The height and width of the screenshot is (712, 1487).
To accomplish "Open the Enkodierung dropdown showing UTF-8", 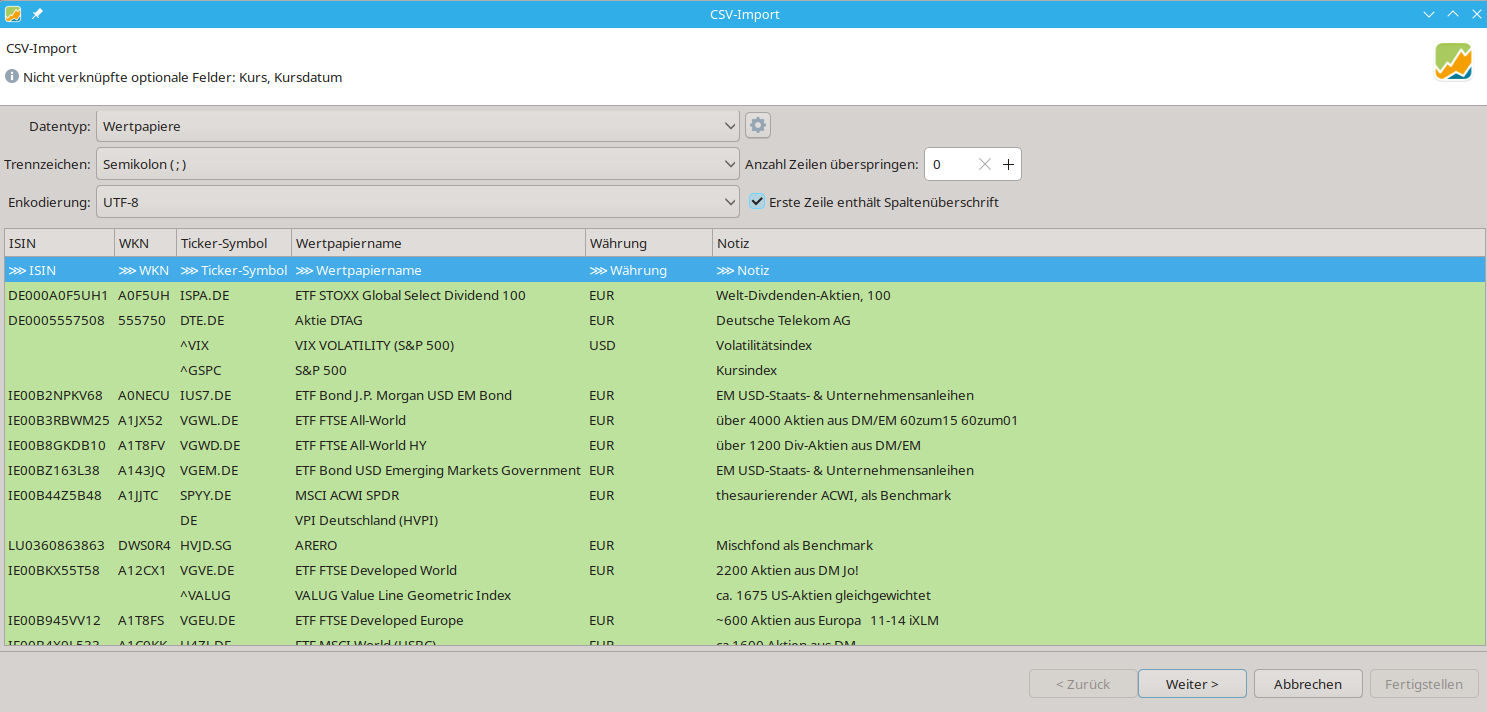I will coord(418,202).
